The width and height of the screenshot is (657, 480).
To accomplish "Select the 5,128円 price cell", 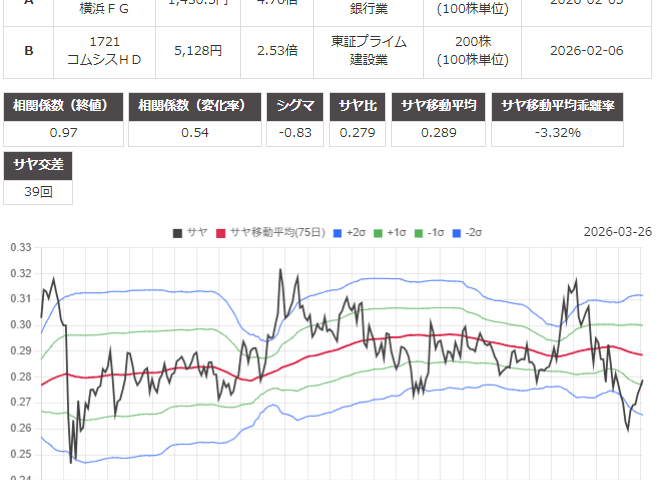I will 200,50.
